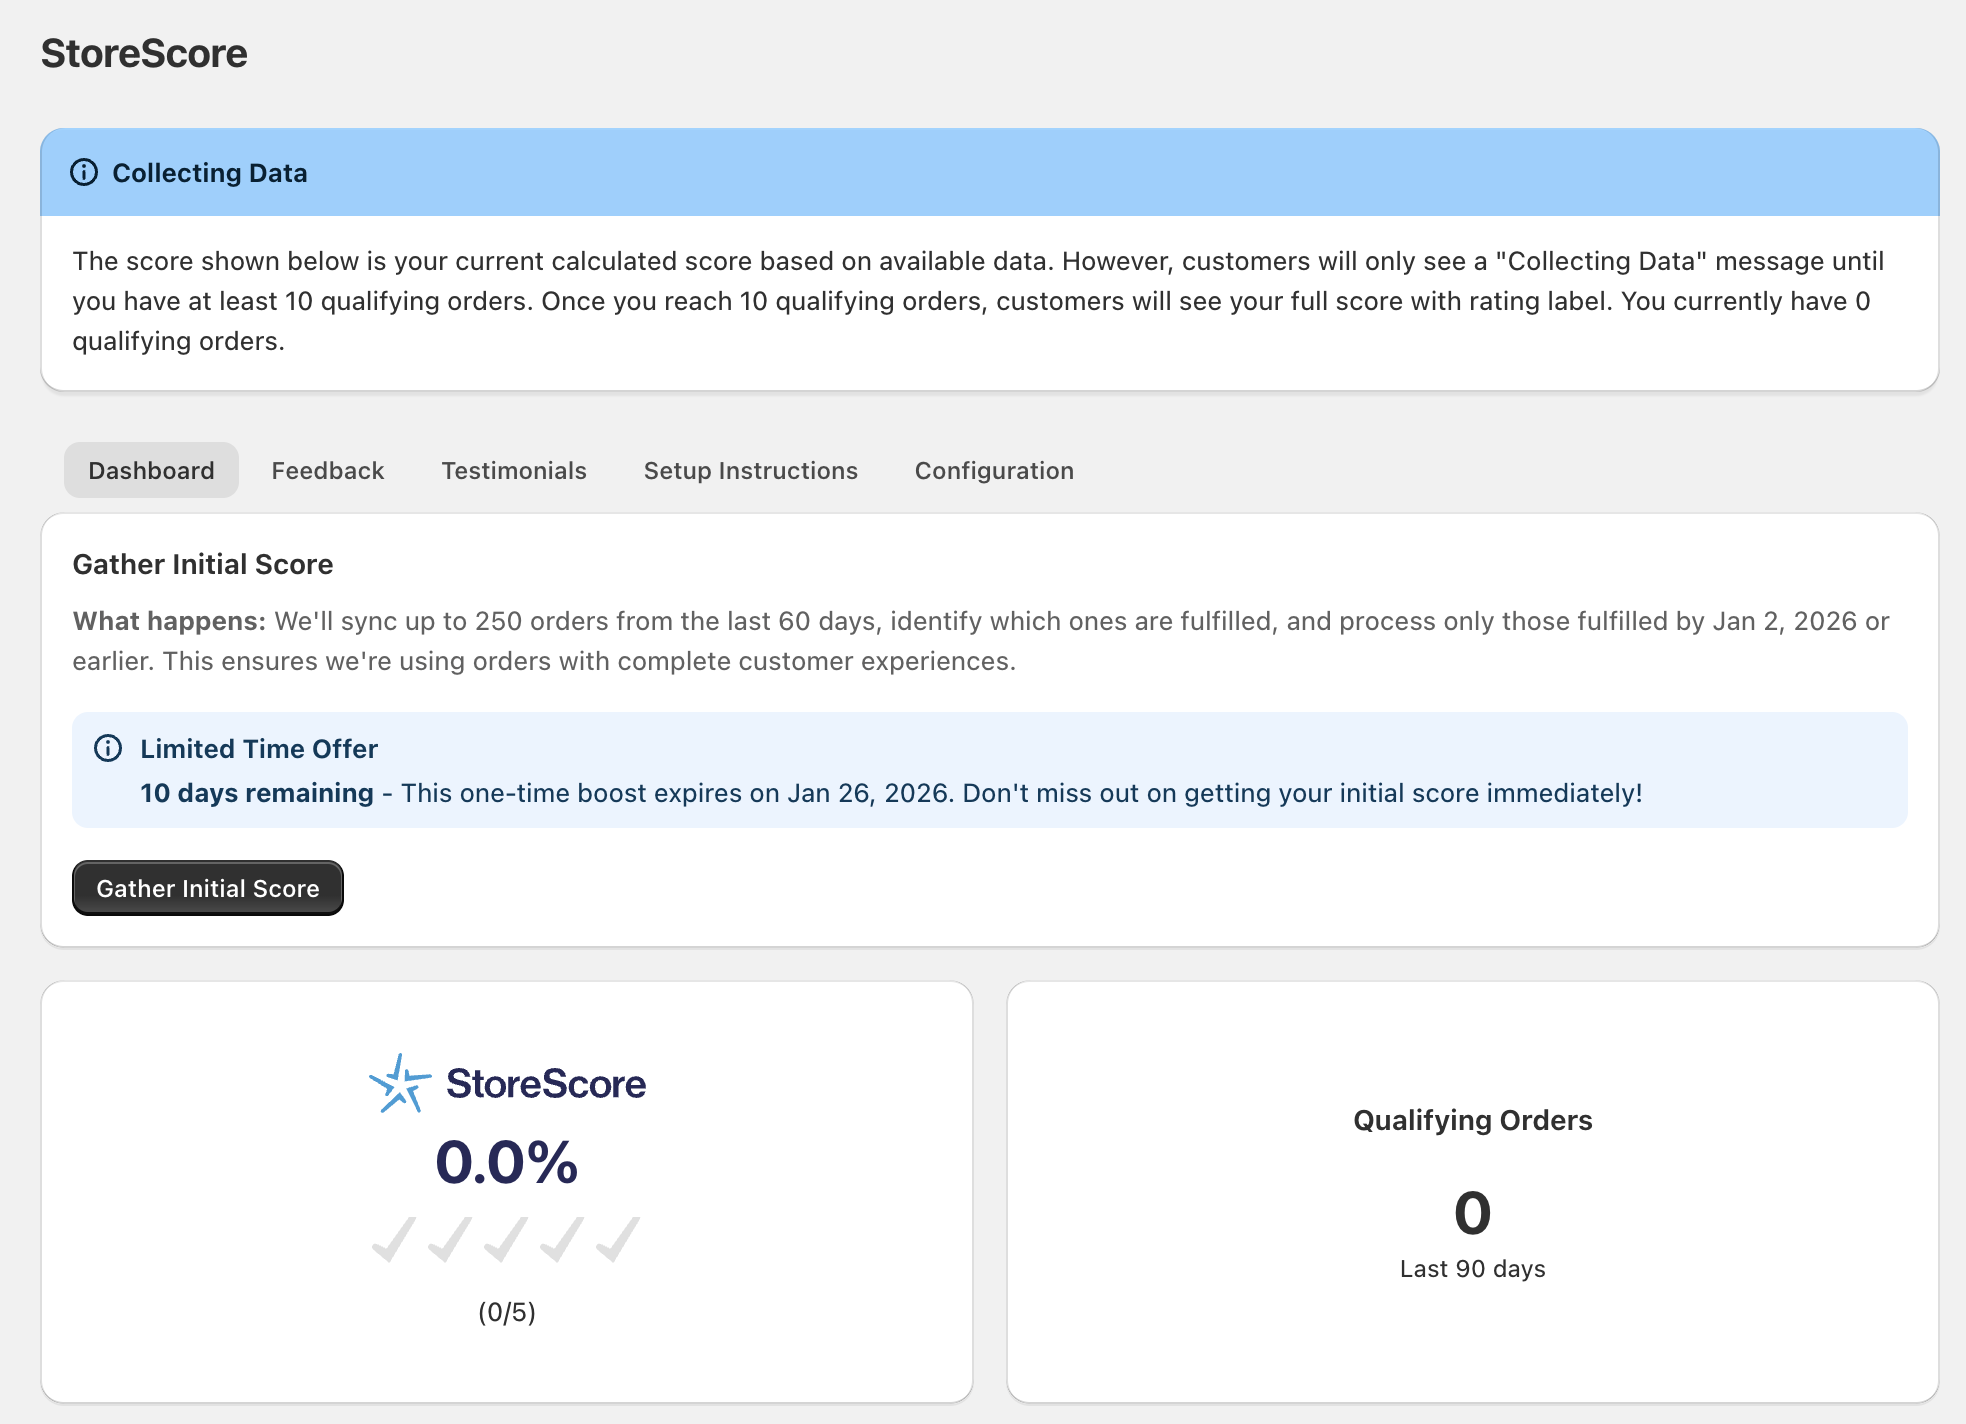Click the 0/5 score progress indicator

pos(507,1312)
